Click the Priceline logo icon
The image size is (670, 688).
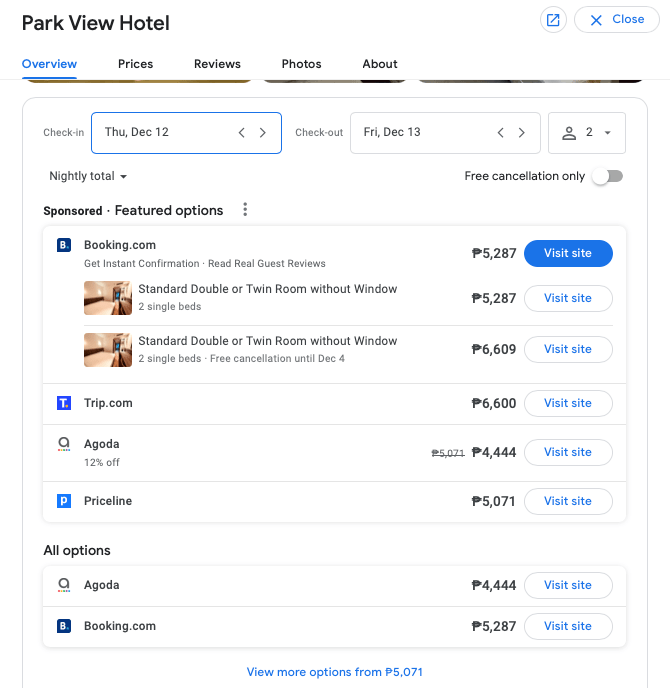[64, 501]
